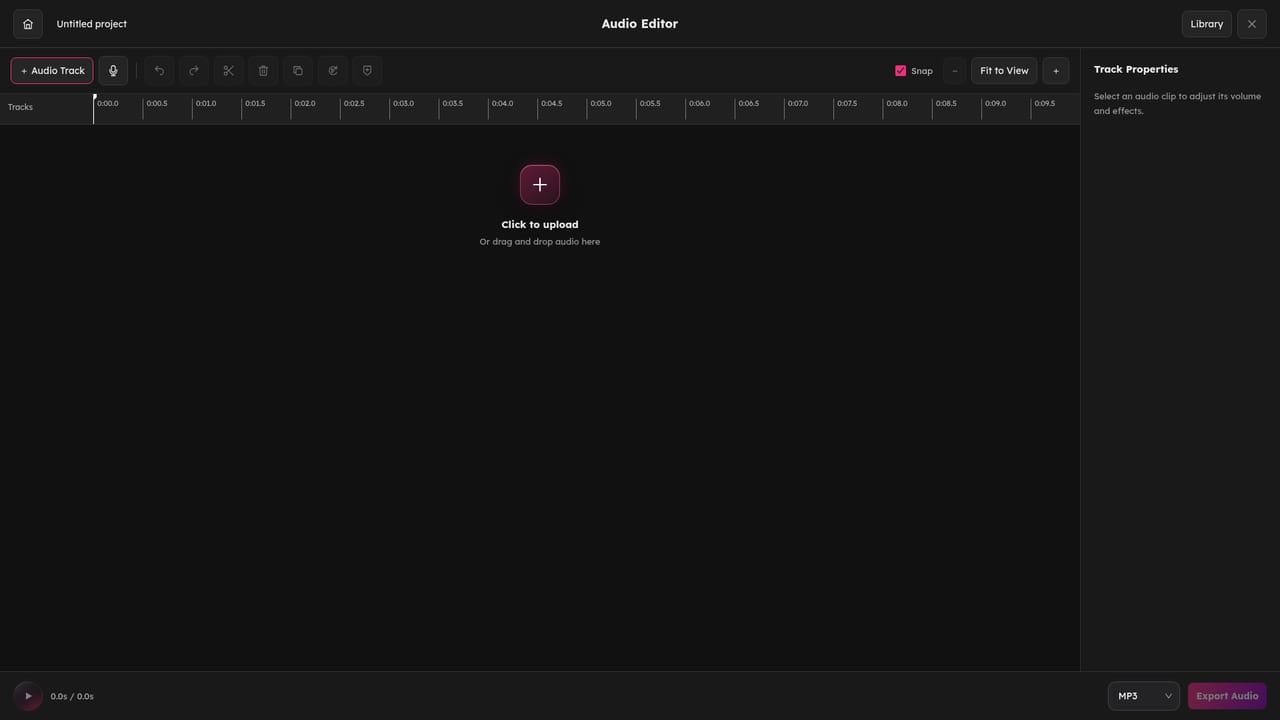Open the MP3 format dropdown
This screenshot has width=1280, height=720.
pos(1144,696)
